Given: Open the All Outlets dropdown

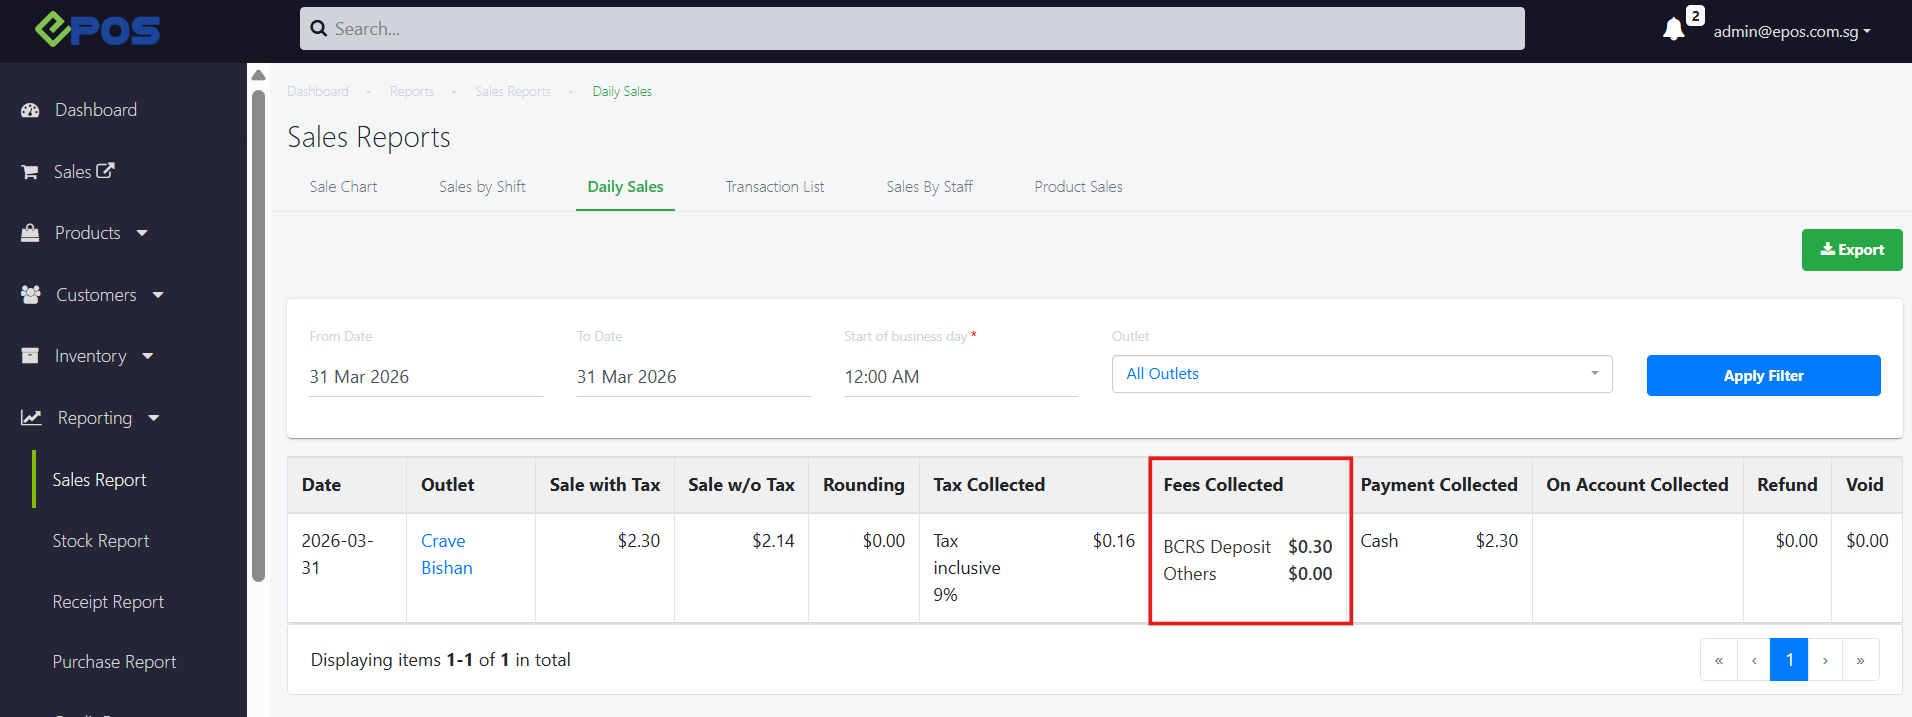Looking at the screenshot, I should (x=1361, y=374).
